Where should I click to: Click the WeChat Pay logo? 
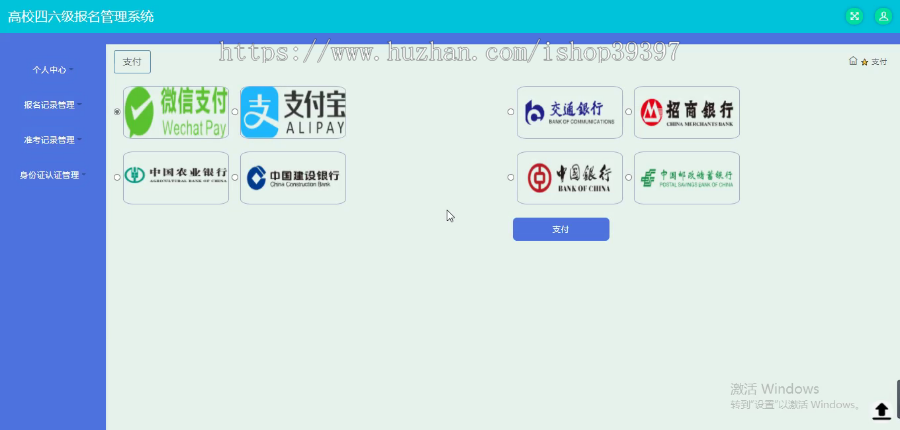[176, 113]
